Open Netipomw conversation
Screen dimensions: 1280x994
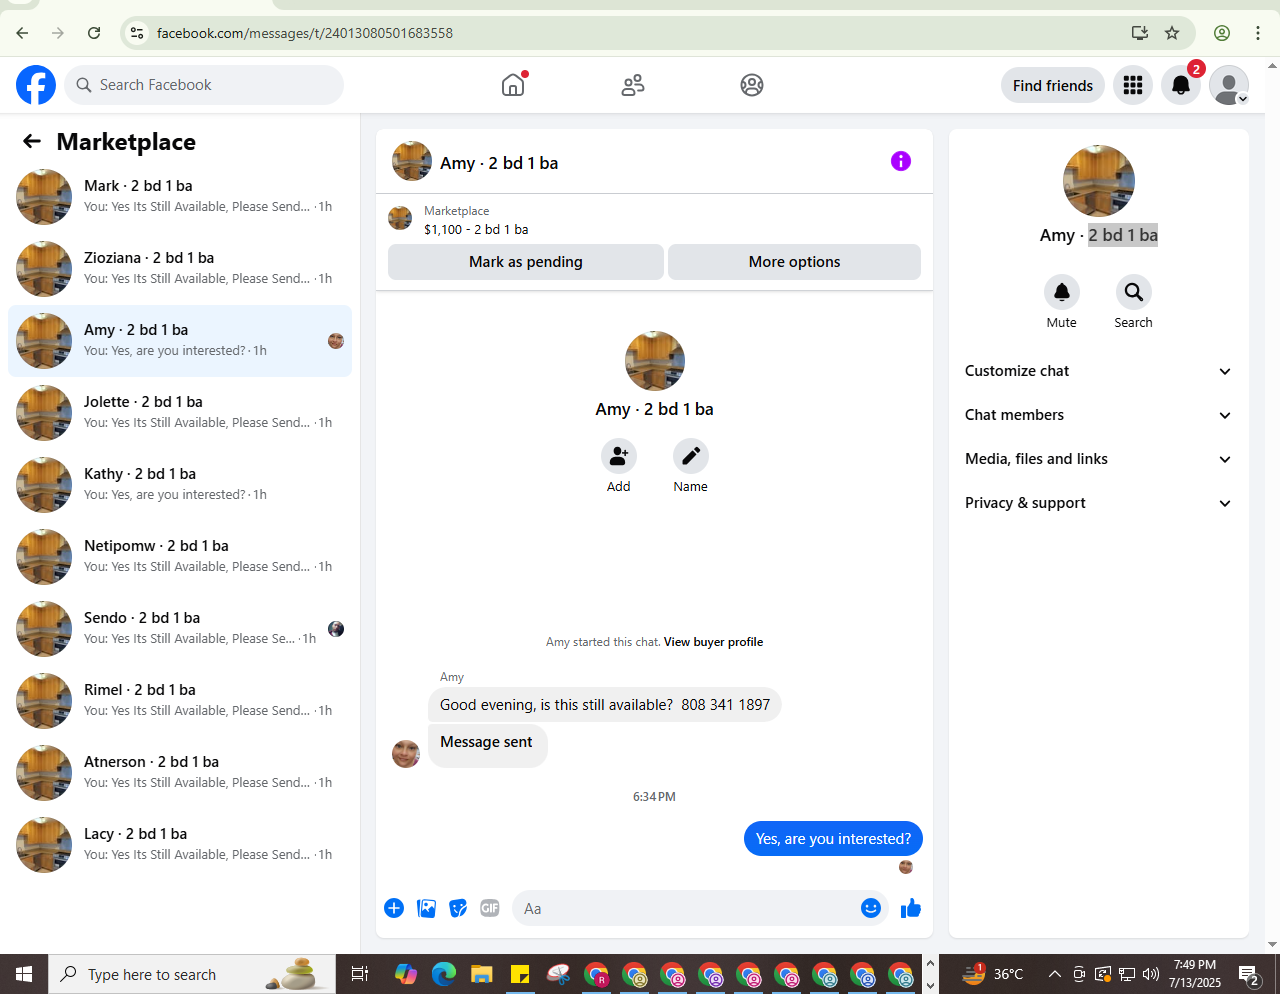point(180,557)
